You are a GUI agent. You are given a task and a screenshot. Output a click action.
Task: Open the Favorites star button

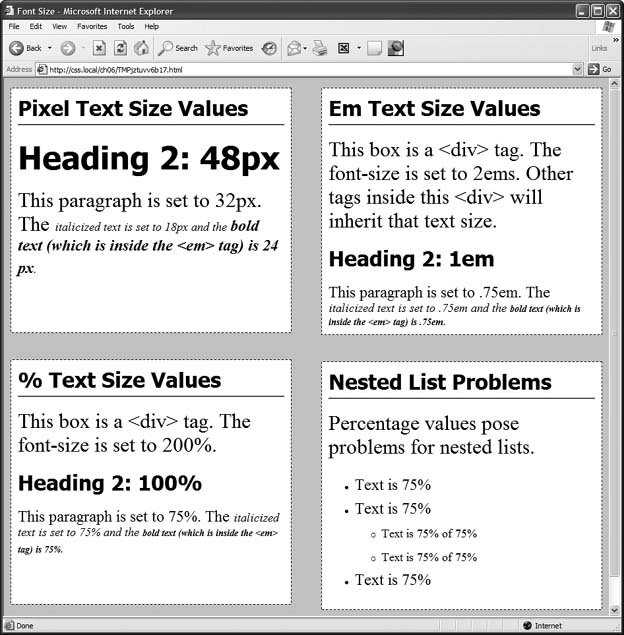pyautogui.click(x=229, y=48)
